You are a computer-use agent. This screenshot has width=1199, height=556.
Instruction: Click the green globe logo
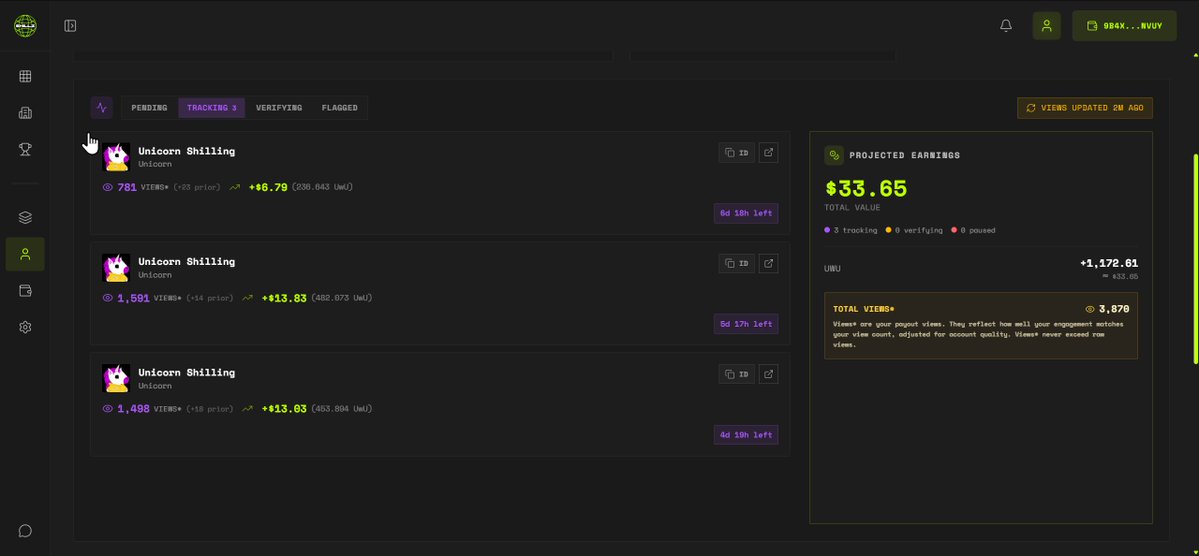point(25,26)
